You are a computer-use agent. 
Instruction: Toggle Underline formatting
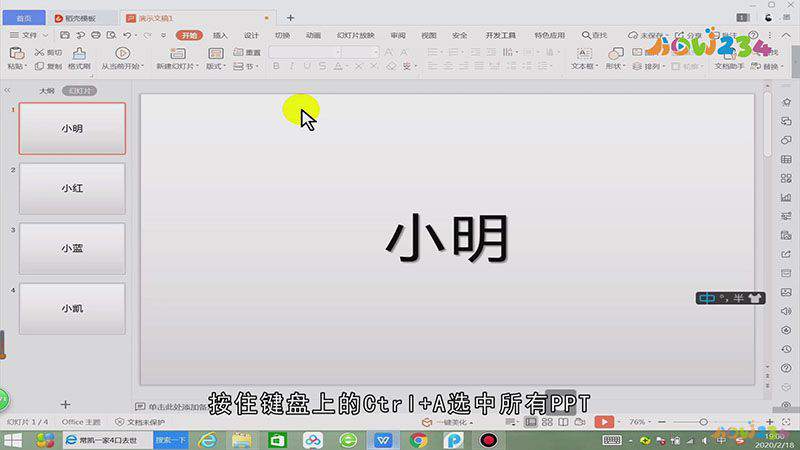307,66
